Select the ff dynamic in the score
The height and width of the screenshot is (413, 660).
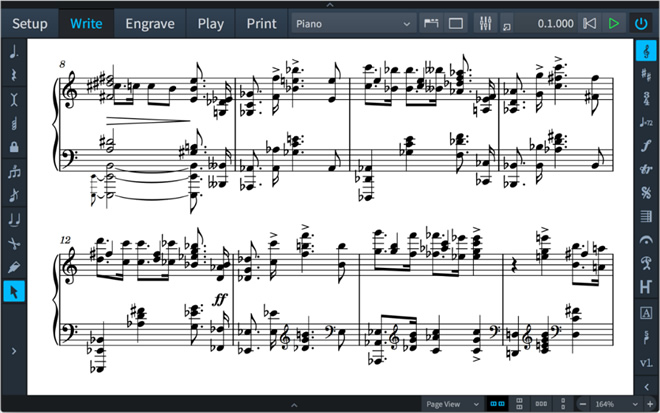click(220, 299)
